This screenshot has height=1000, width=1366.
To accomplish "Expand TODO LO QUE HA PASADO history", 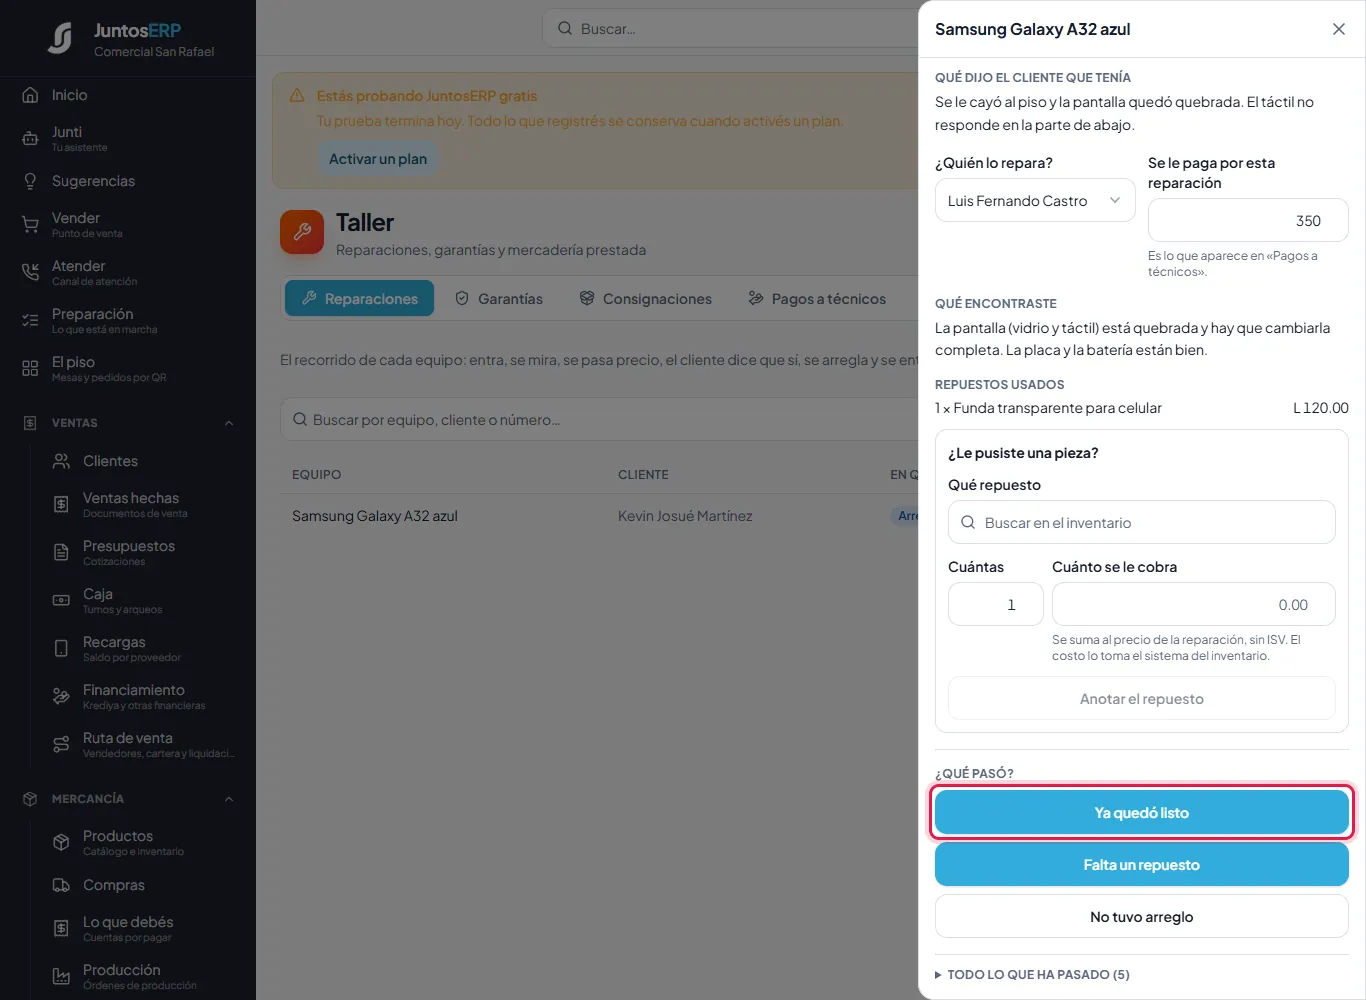I will coord(1032,974).
